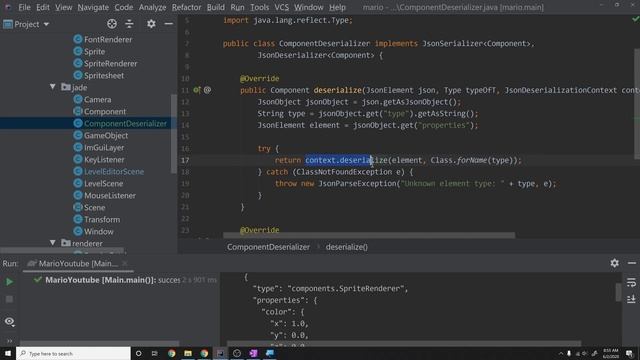The width and height of the screenshot is (640, 360).
Task: Select Component class in project tree
Action: 100,111
